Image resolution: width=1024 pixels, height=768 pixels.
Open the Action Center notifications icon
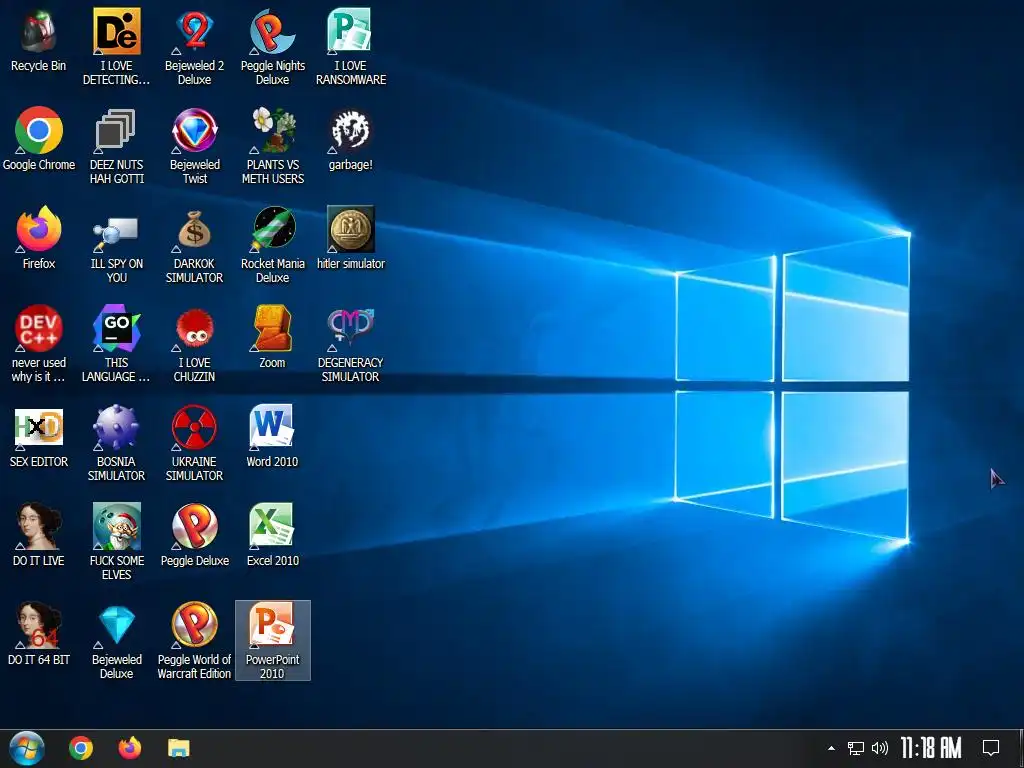pos(991,748)
